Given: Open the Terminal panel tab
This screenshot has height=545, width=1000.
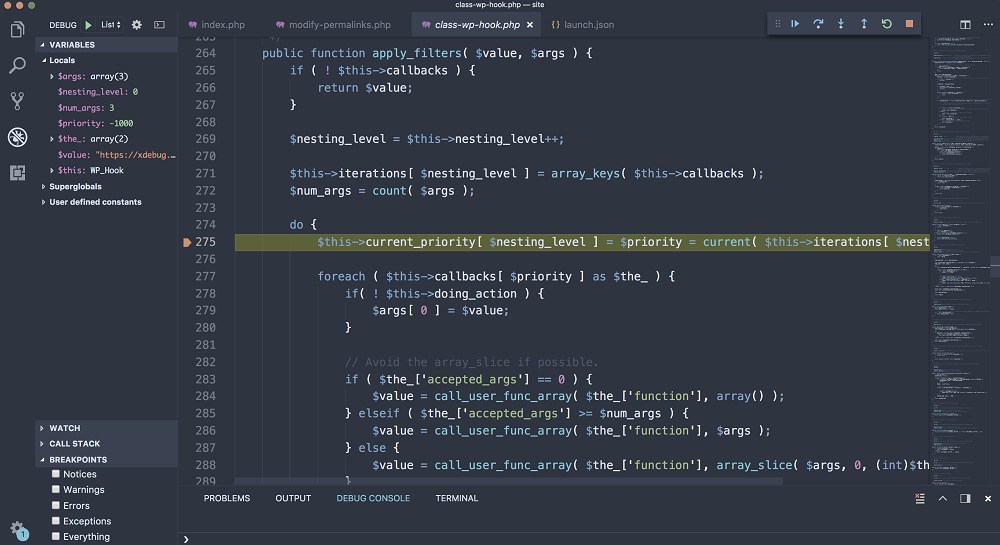Looking at the screenshot, I should [x=456, y=498].
